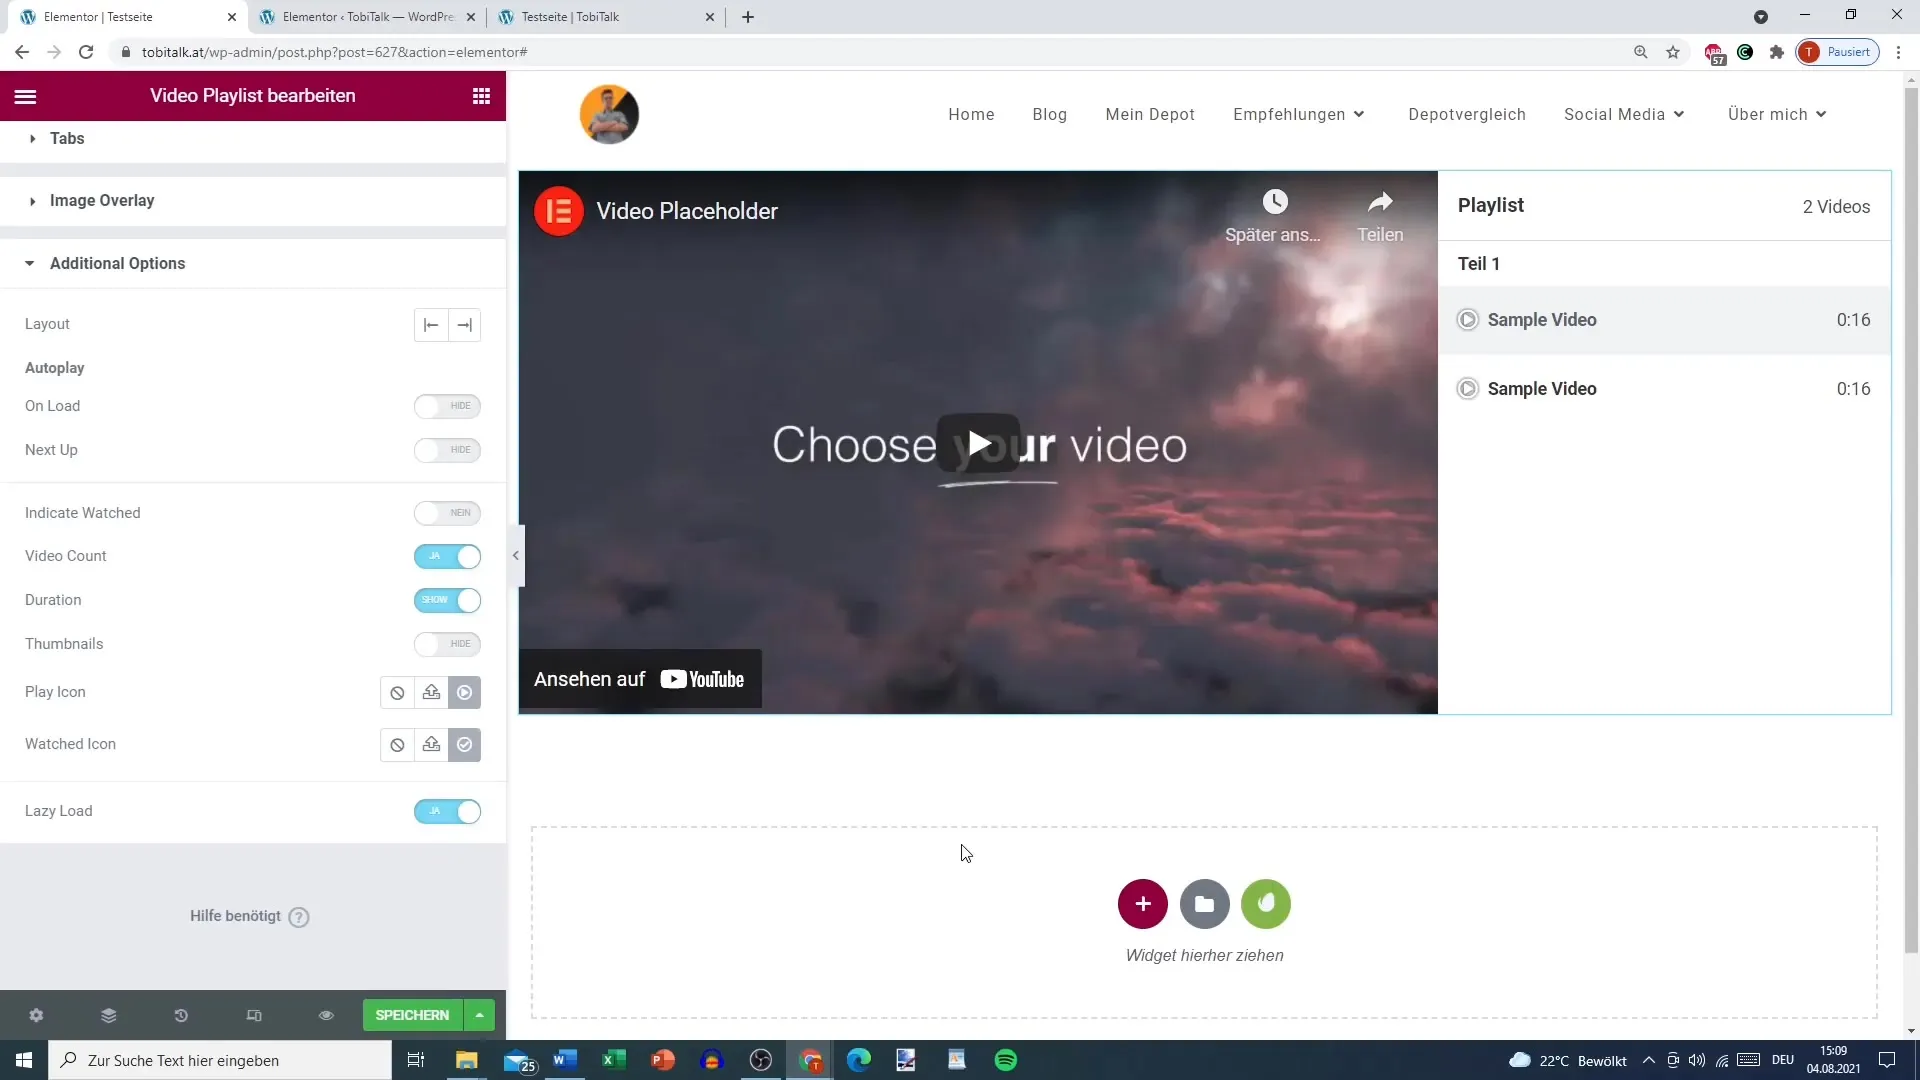Screen dimensions: 1920x1080
Task: Reload the browser page
Action: (86, 52)
